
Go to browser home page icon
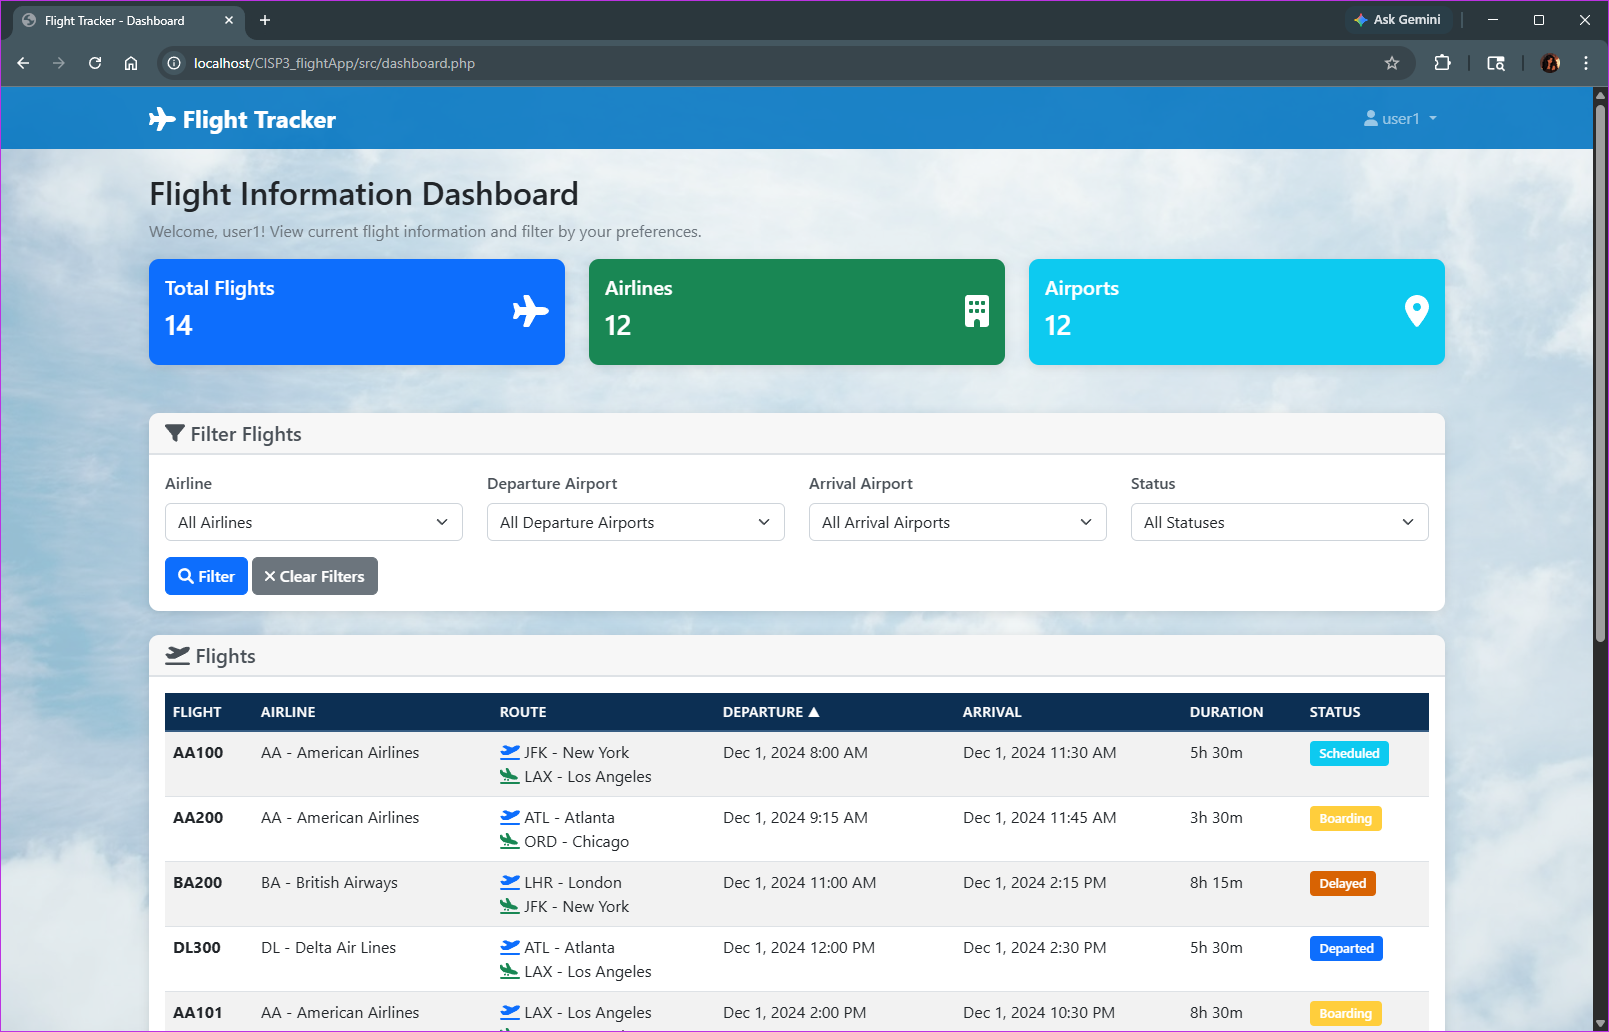coord(131,63)
